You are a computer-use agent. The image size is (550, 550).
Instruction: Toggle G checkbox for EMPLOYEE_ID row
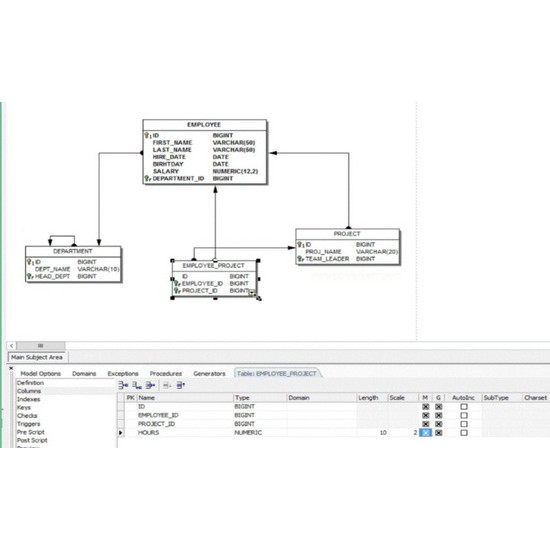pyautogui.click(x=438, y=415)
